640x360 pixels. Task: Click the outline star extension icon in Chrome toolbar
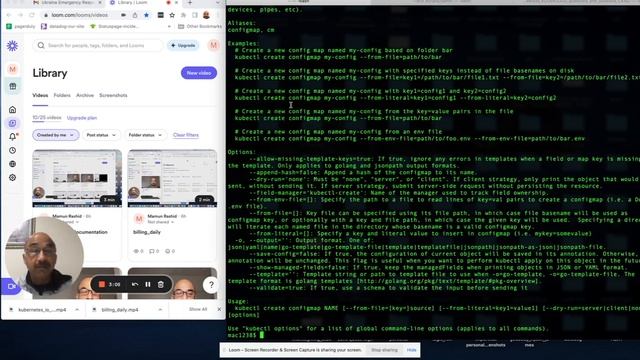pyautogui.click(x=172, y=15)
